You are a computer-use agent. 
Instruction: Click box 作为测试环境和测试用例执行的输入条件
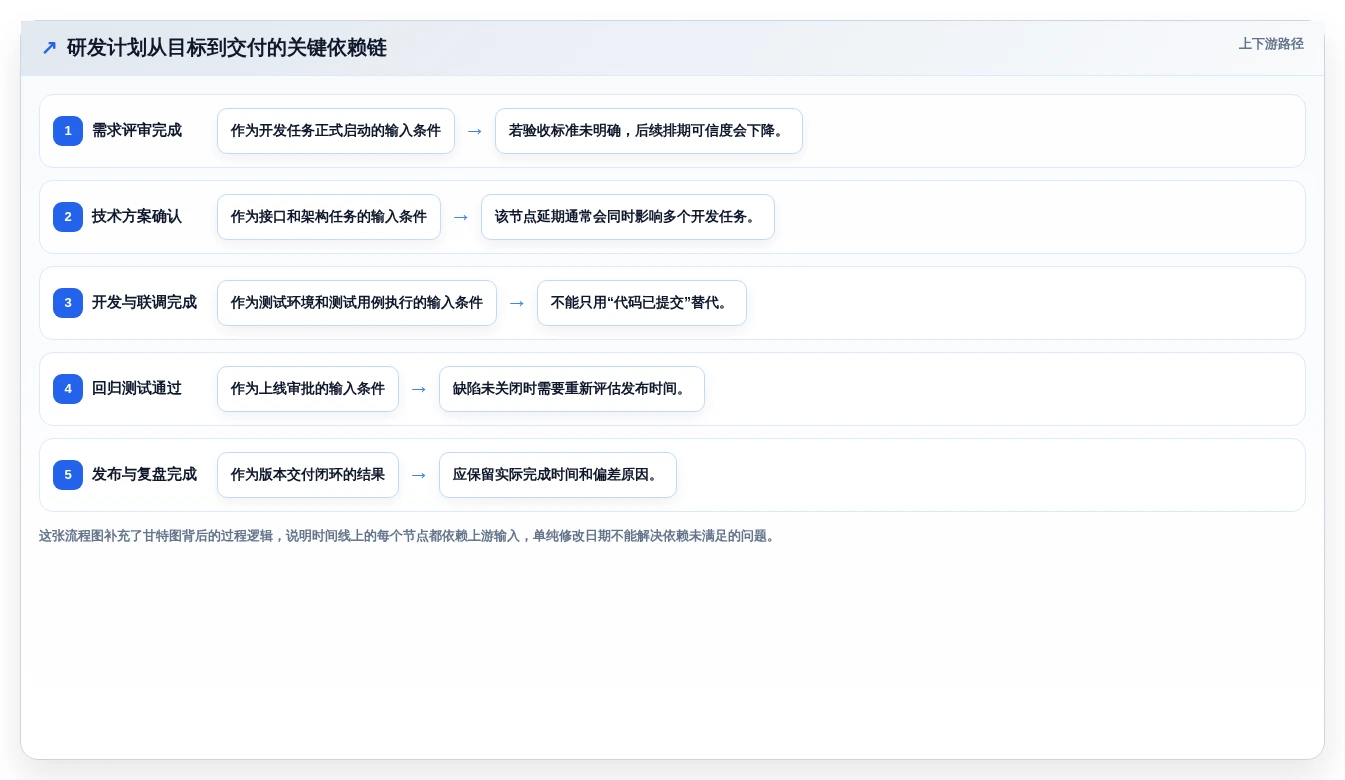point(357,303)
